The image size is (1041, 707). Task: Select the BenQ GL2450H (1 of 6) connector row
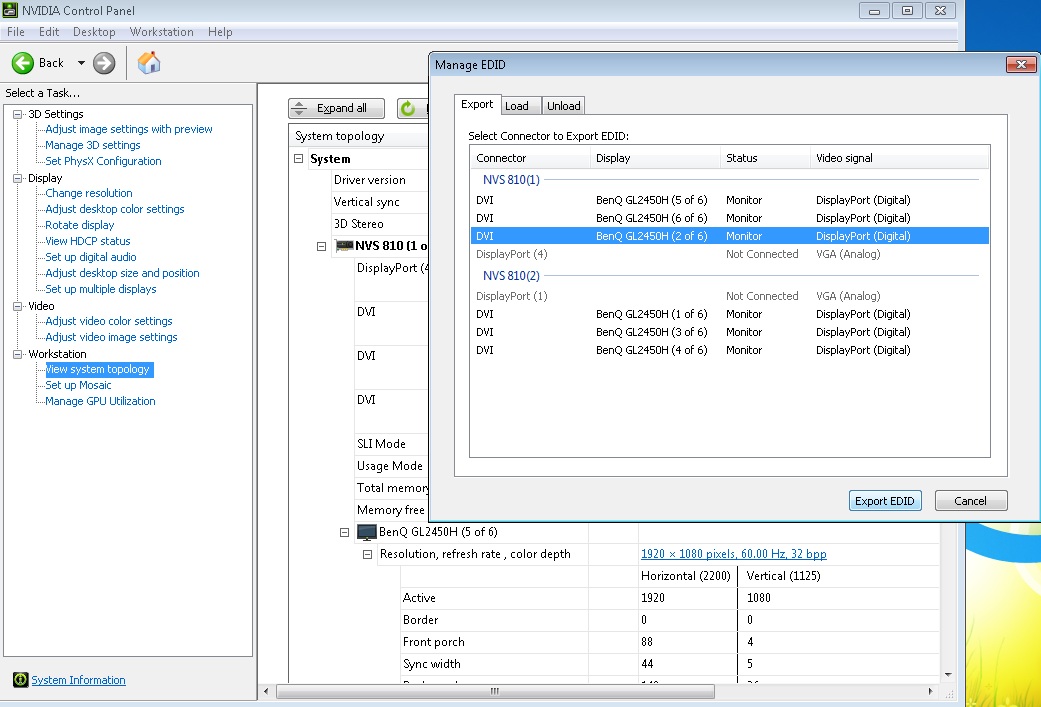tap(730, 314)
